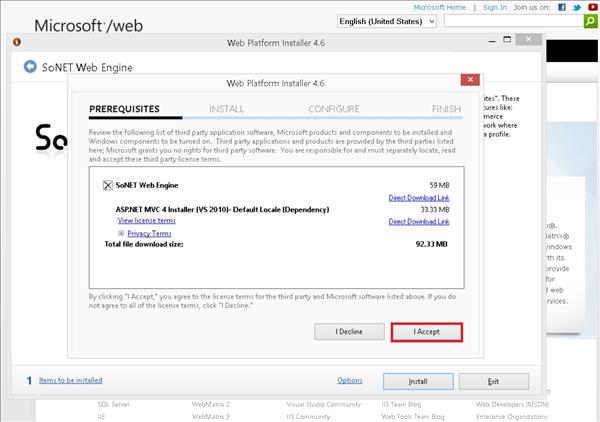600x422 pixels.
Task: Open the Items to be installed link
Action: (71, 380)
